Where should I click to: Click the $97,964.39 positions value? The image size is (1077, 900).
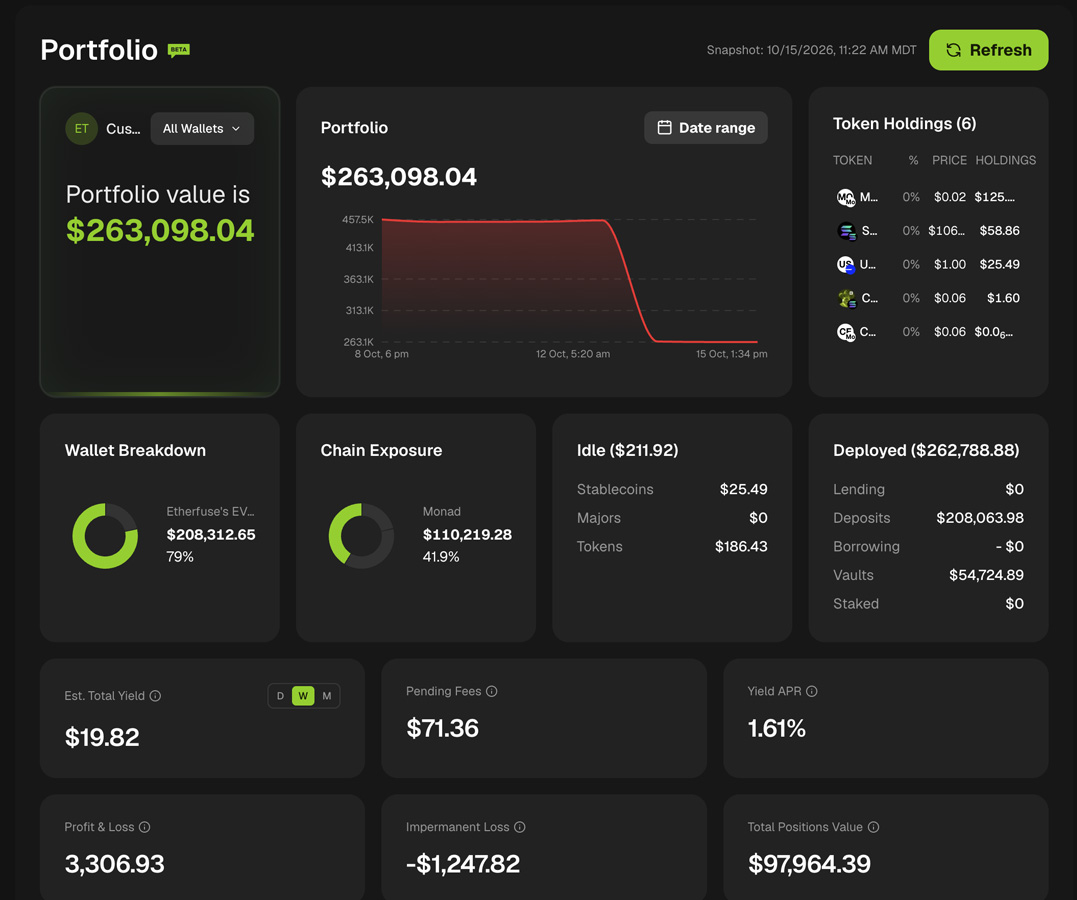[809, 864]
